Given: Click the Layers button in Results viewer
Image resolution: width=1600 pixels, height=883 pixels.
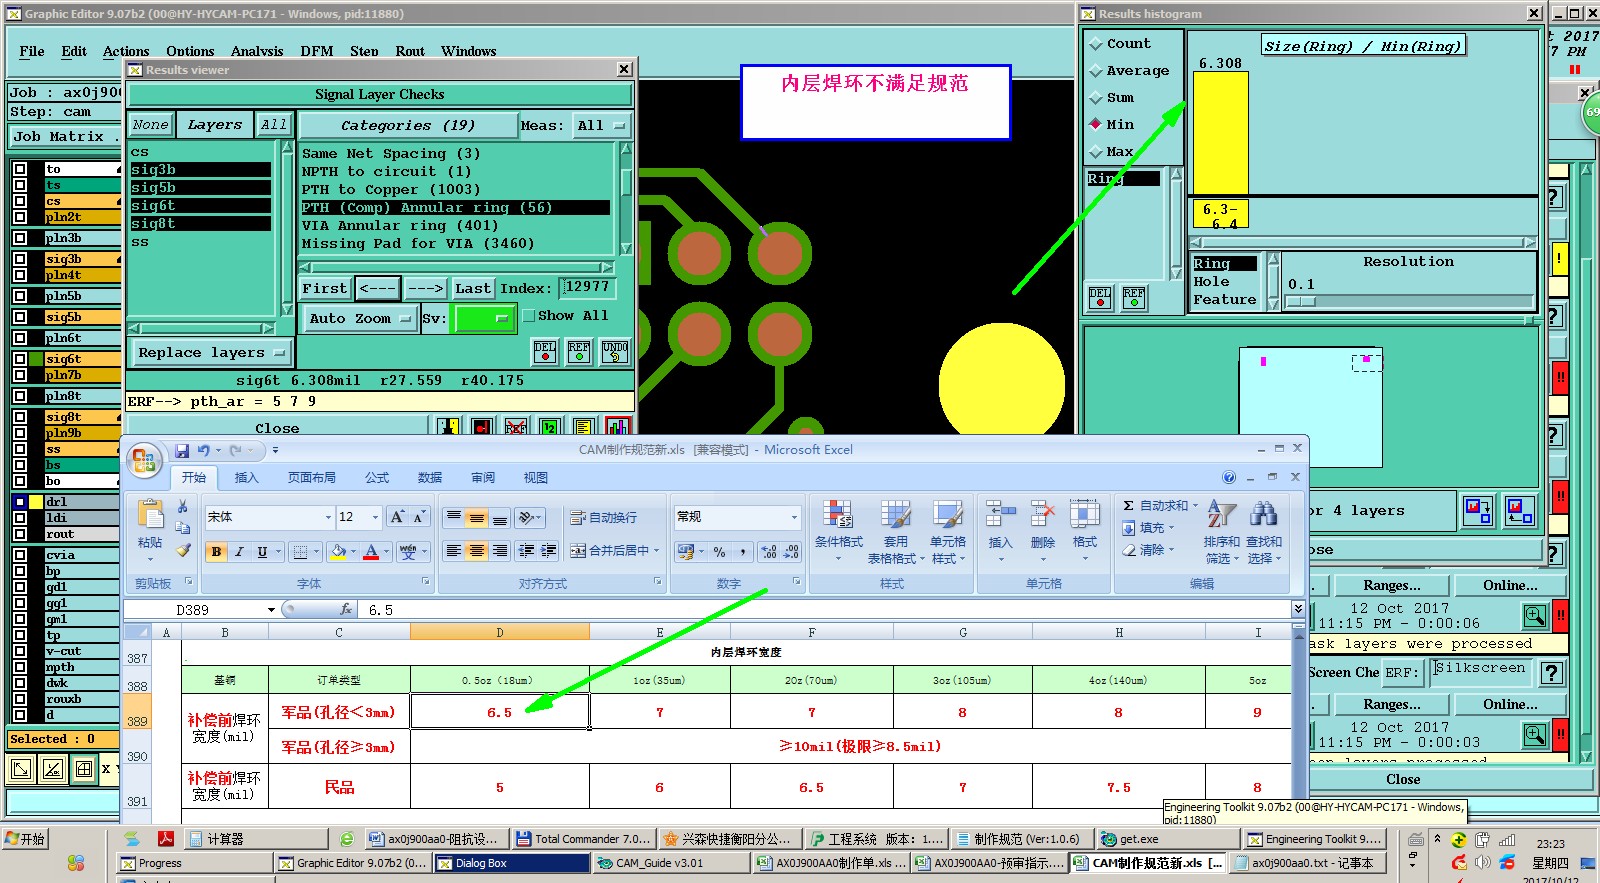Looking at the screenshot, I should click(x=215, y=125).
